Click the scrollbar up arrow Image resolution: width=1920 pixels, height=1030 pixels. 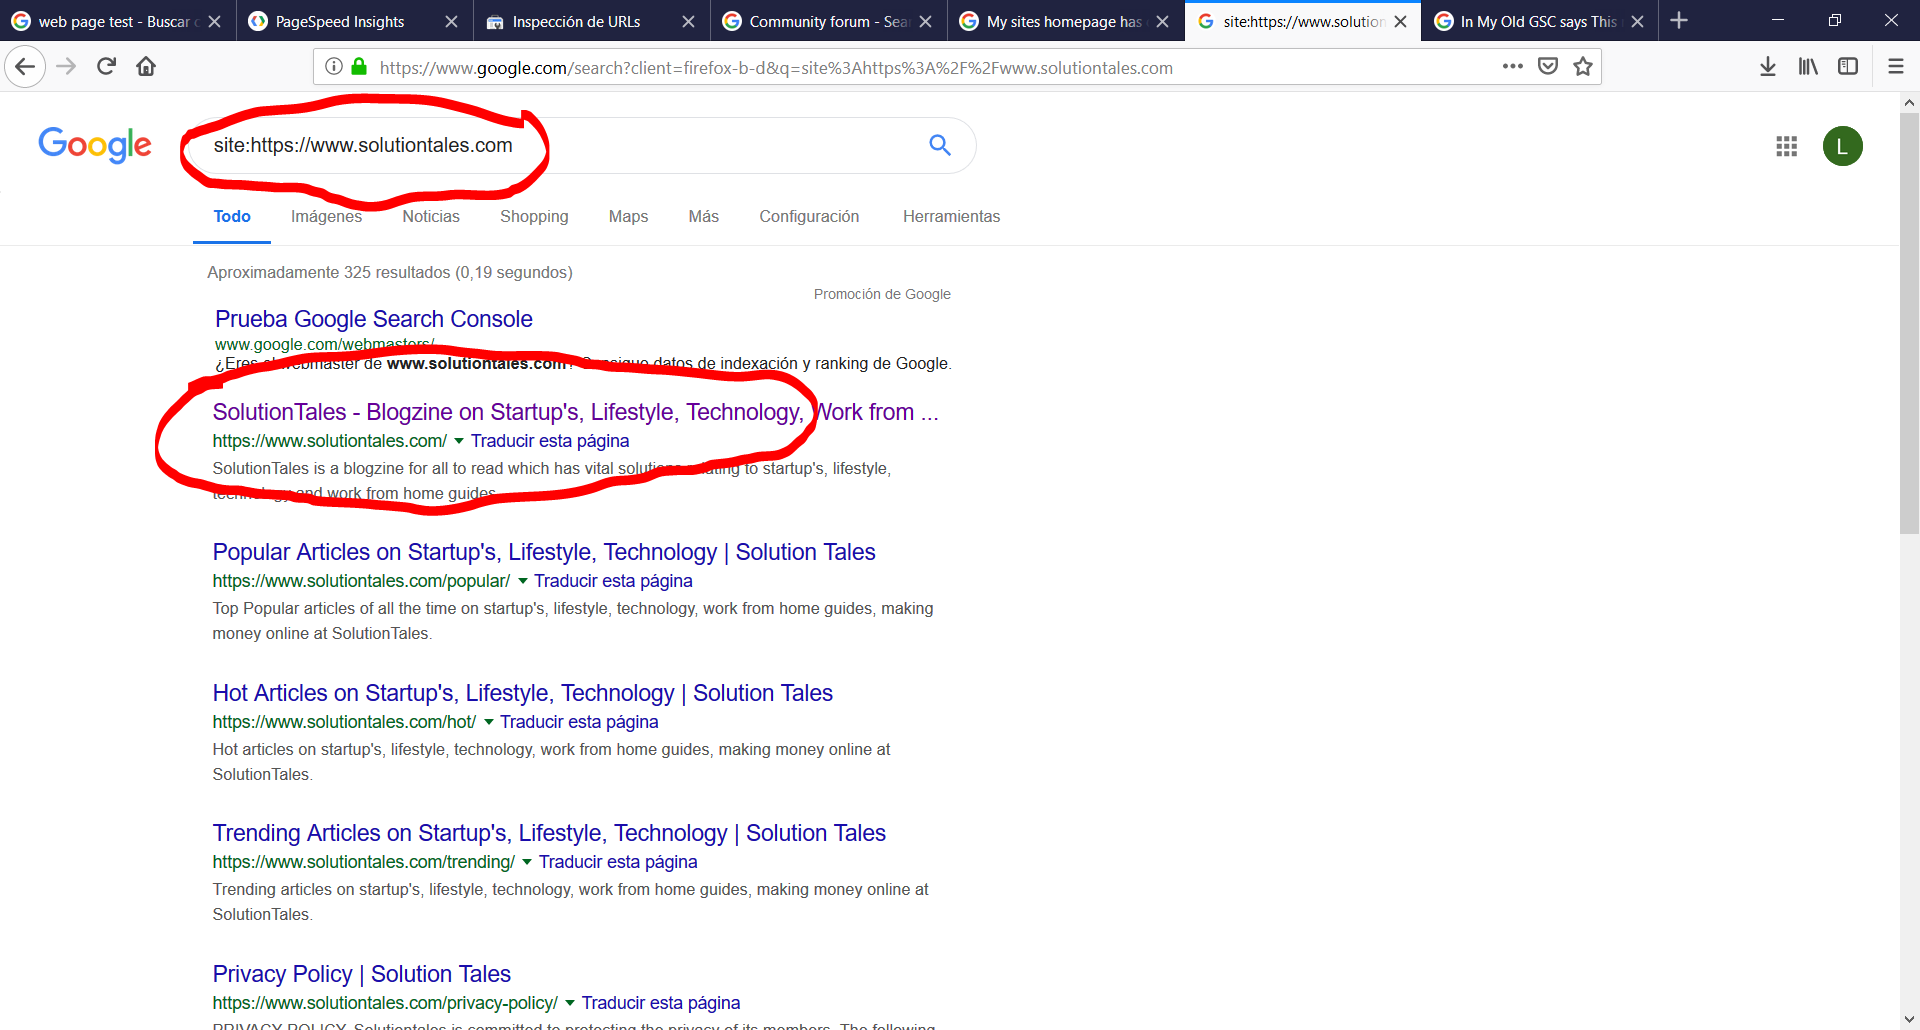(1909, 102)
